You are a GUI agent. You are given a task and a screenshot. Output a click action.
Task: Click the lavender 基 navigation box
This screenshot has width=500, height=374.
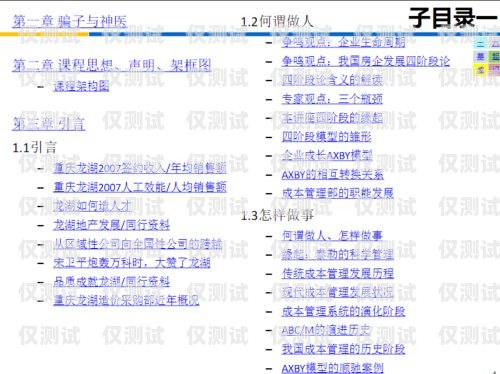480,56
